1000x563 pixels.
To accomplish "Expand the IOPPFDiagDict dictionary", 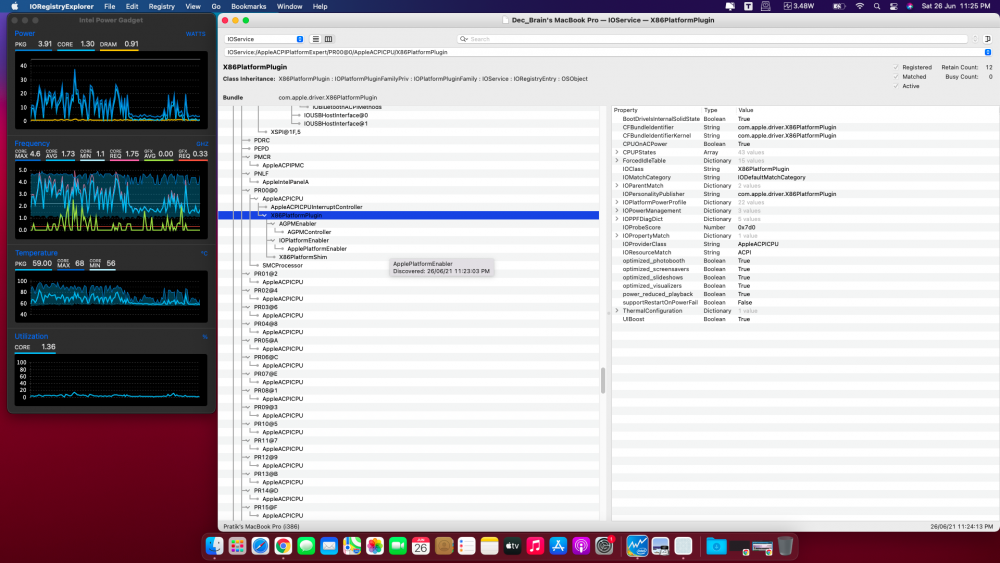I will coord(617,219).
